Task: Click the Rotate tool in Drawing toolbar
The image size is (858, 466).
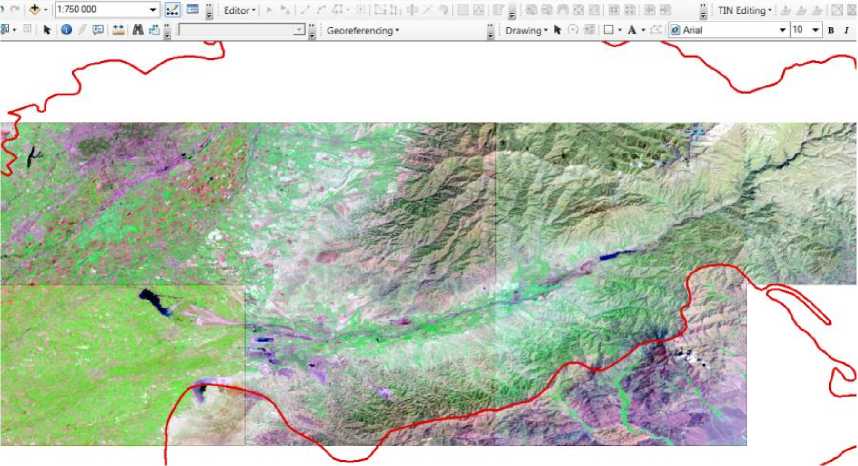Action: click(573, 30)
